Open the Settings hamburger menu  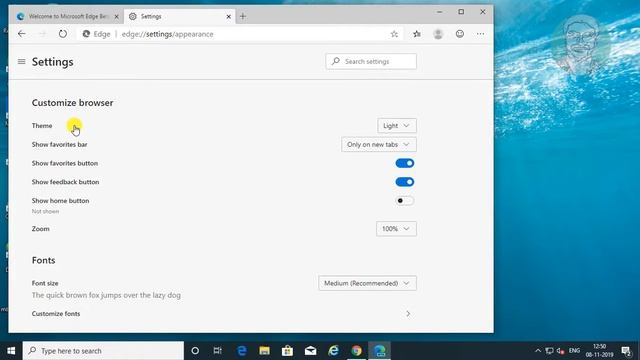22,62
